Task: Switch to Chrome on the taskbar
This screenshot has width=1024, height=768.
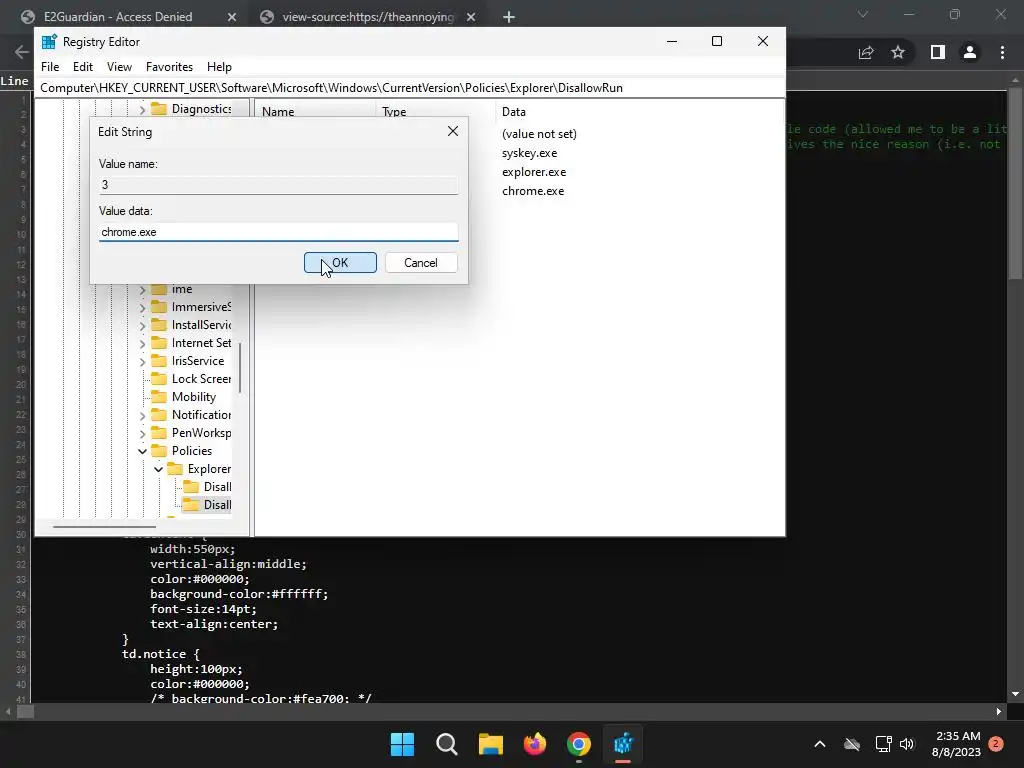Action: pyautogui.click(x=579, y=744)
